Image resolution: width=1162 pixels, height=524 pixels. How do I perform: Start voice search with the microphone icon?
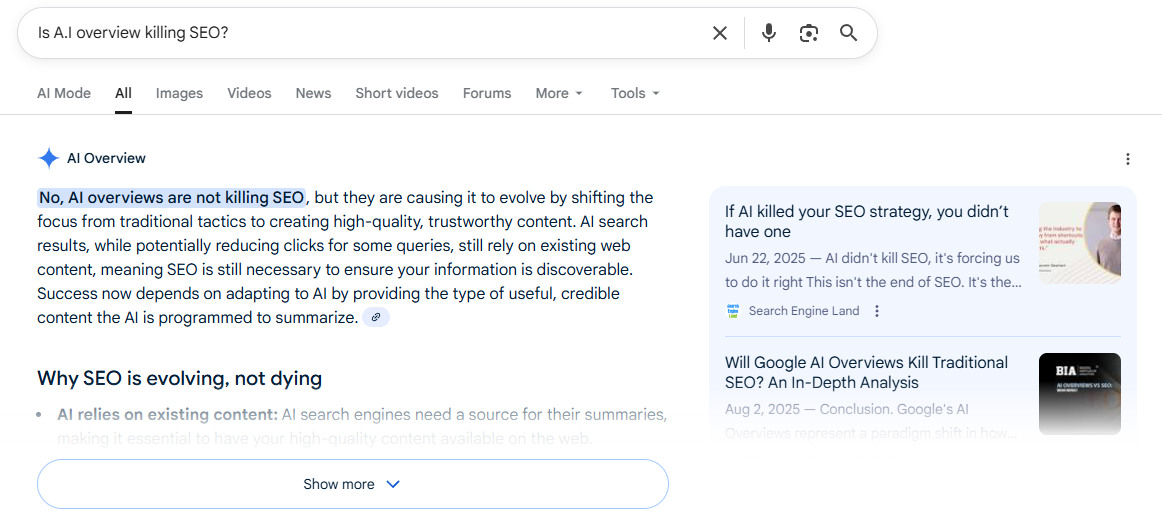tap(768, 33)
